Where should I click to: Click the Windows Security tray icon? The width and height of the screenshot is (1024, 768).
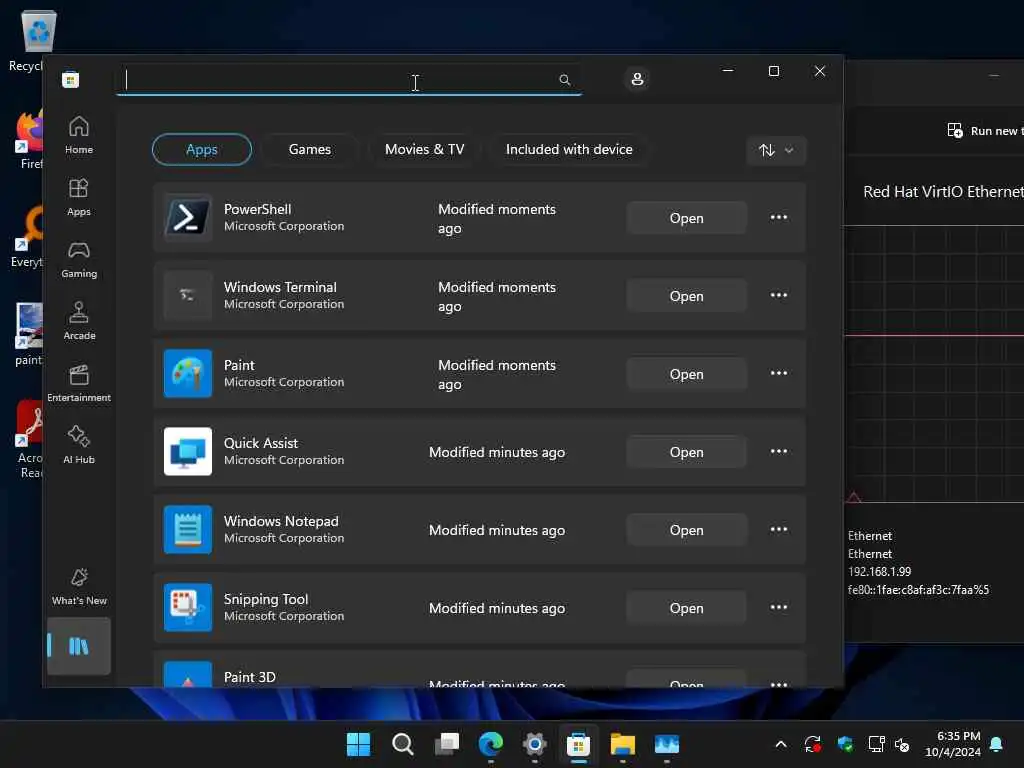pyautogui.click(x=845, y=744)
